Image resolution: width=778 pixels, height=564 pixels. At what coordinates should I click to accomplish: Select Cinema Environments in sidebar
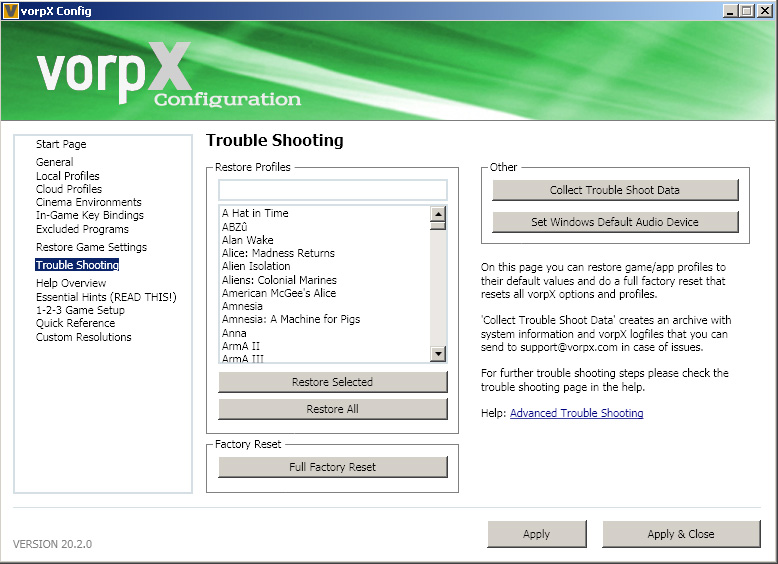point(89,202)
